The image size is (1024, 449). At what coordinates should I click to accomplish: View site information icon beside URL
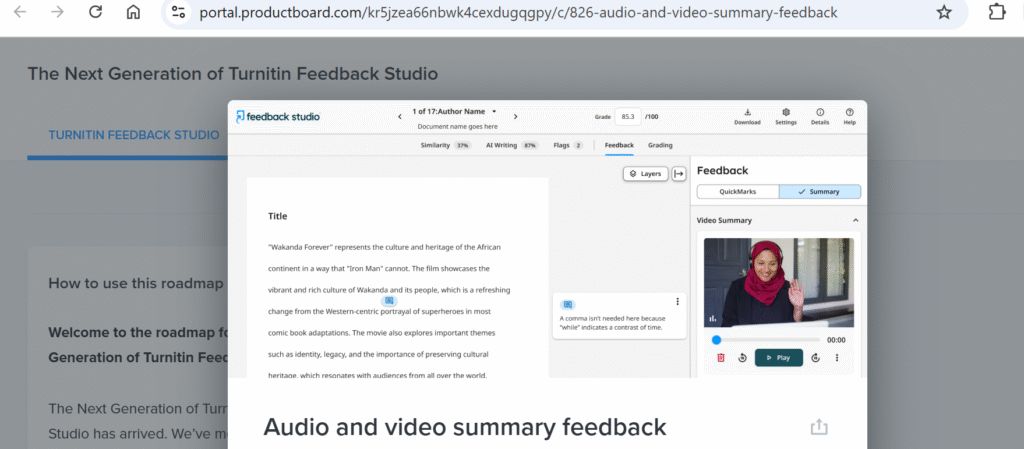click(178, 12)
